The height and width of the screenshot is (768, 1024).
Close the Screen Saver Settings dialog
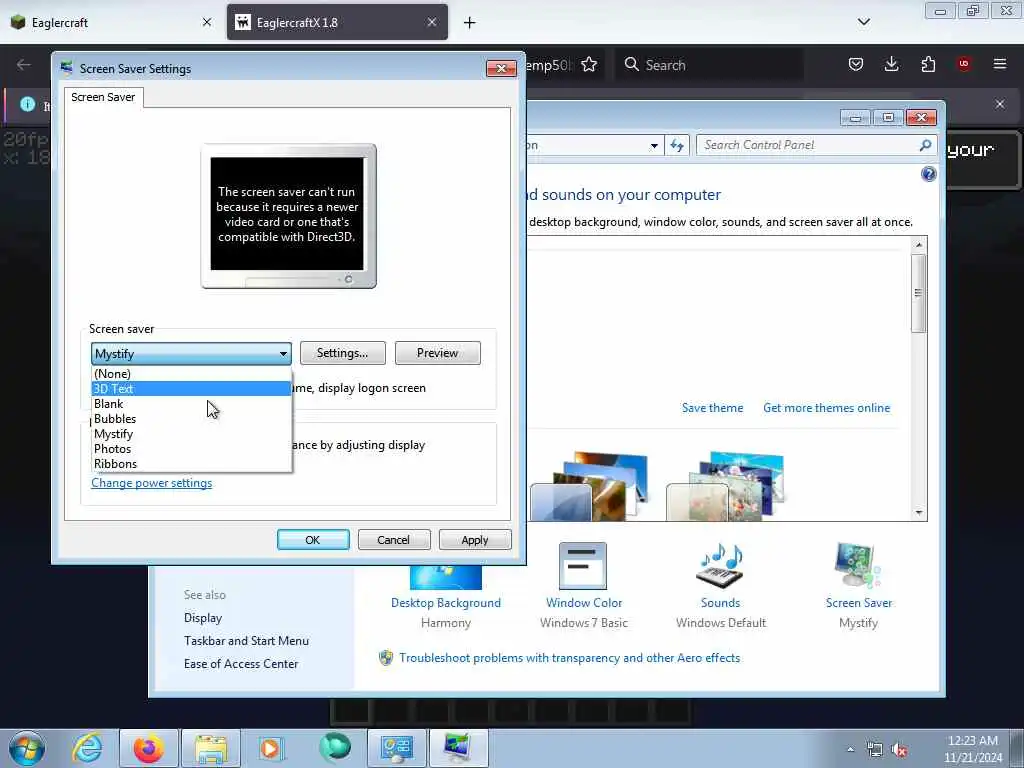click(x=501, y=68)
